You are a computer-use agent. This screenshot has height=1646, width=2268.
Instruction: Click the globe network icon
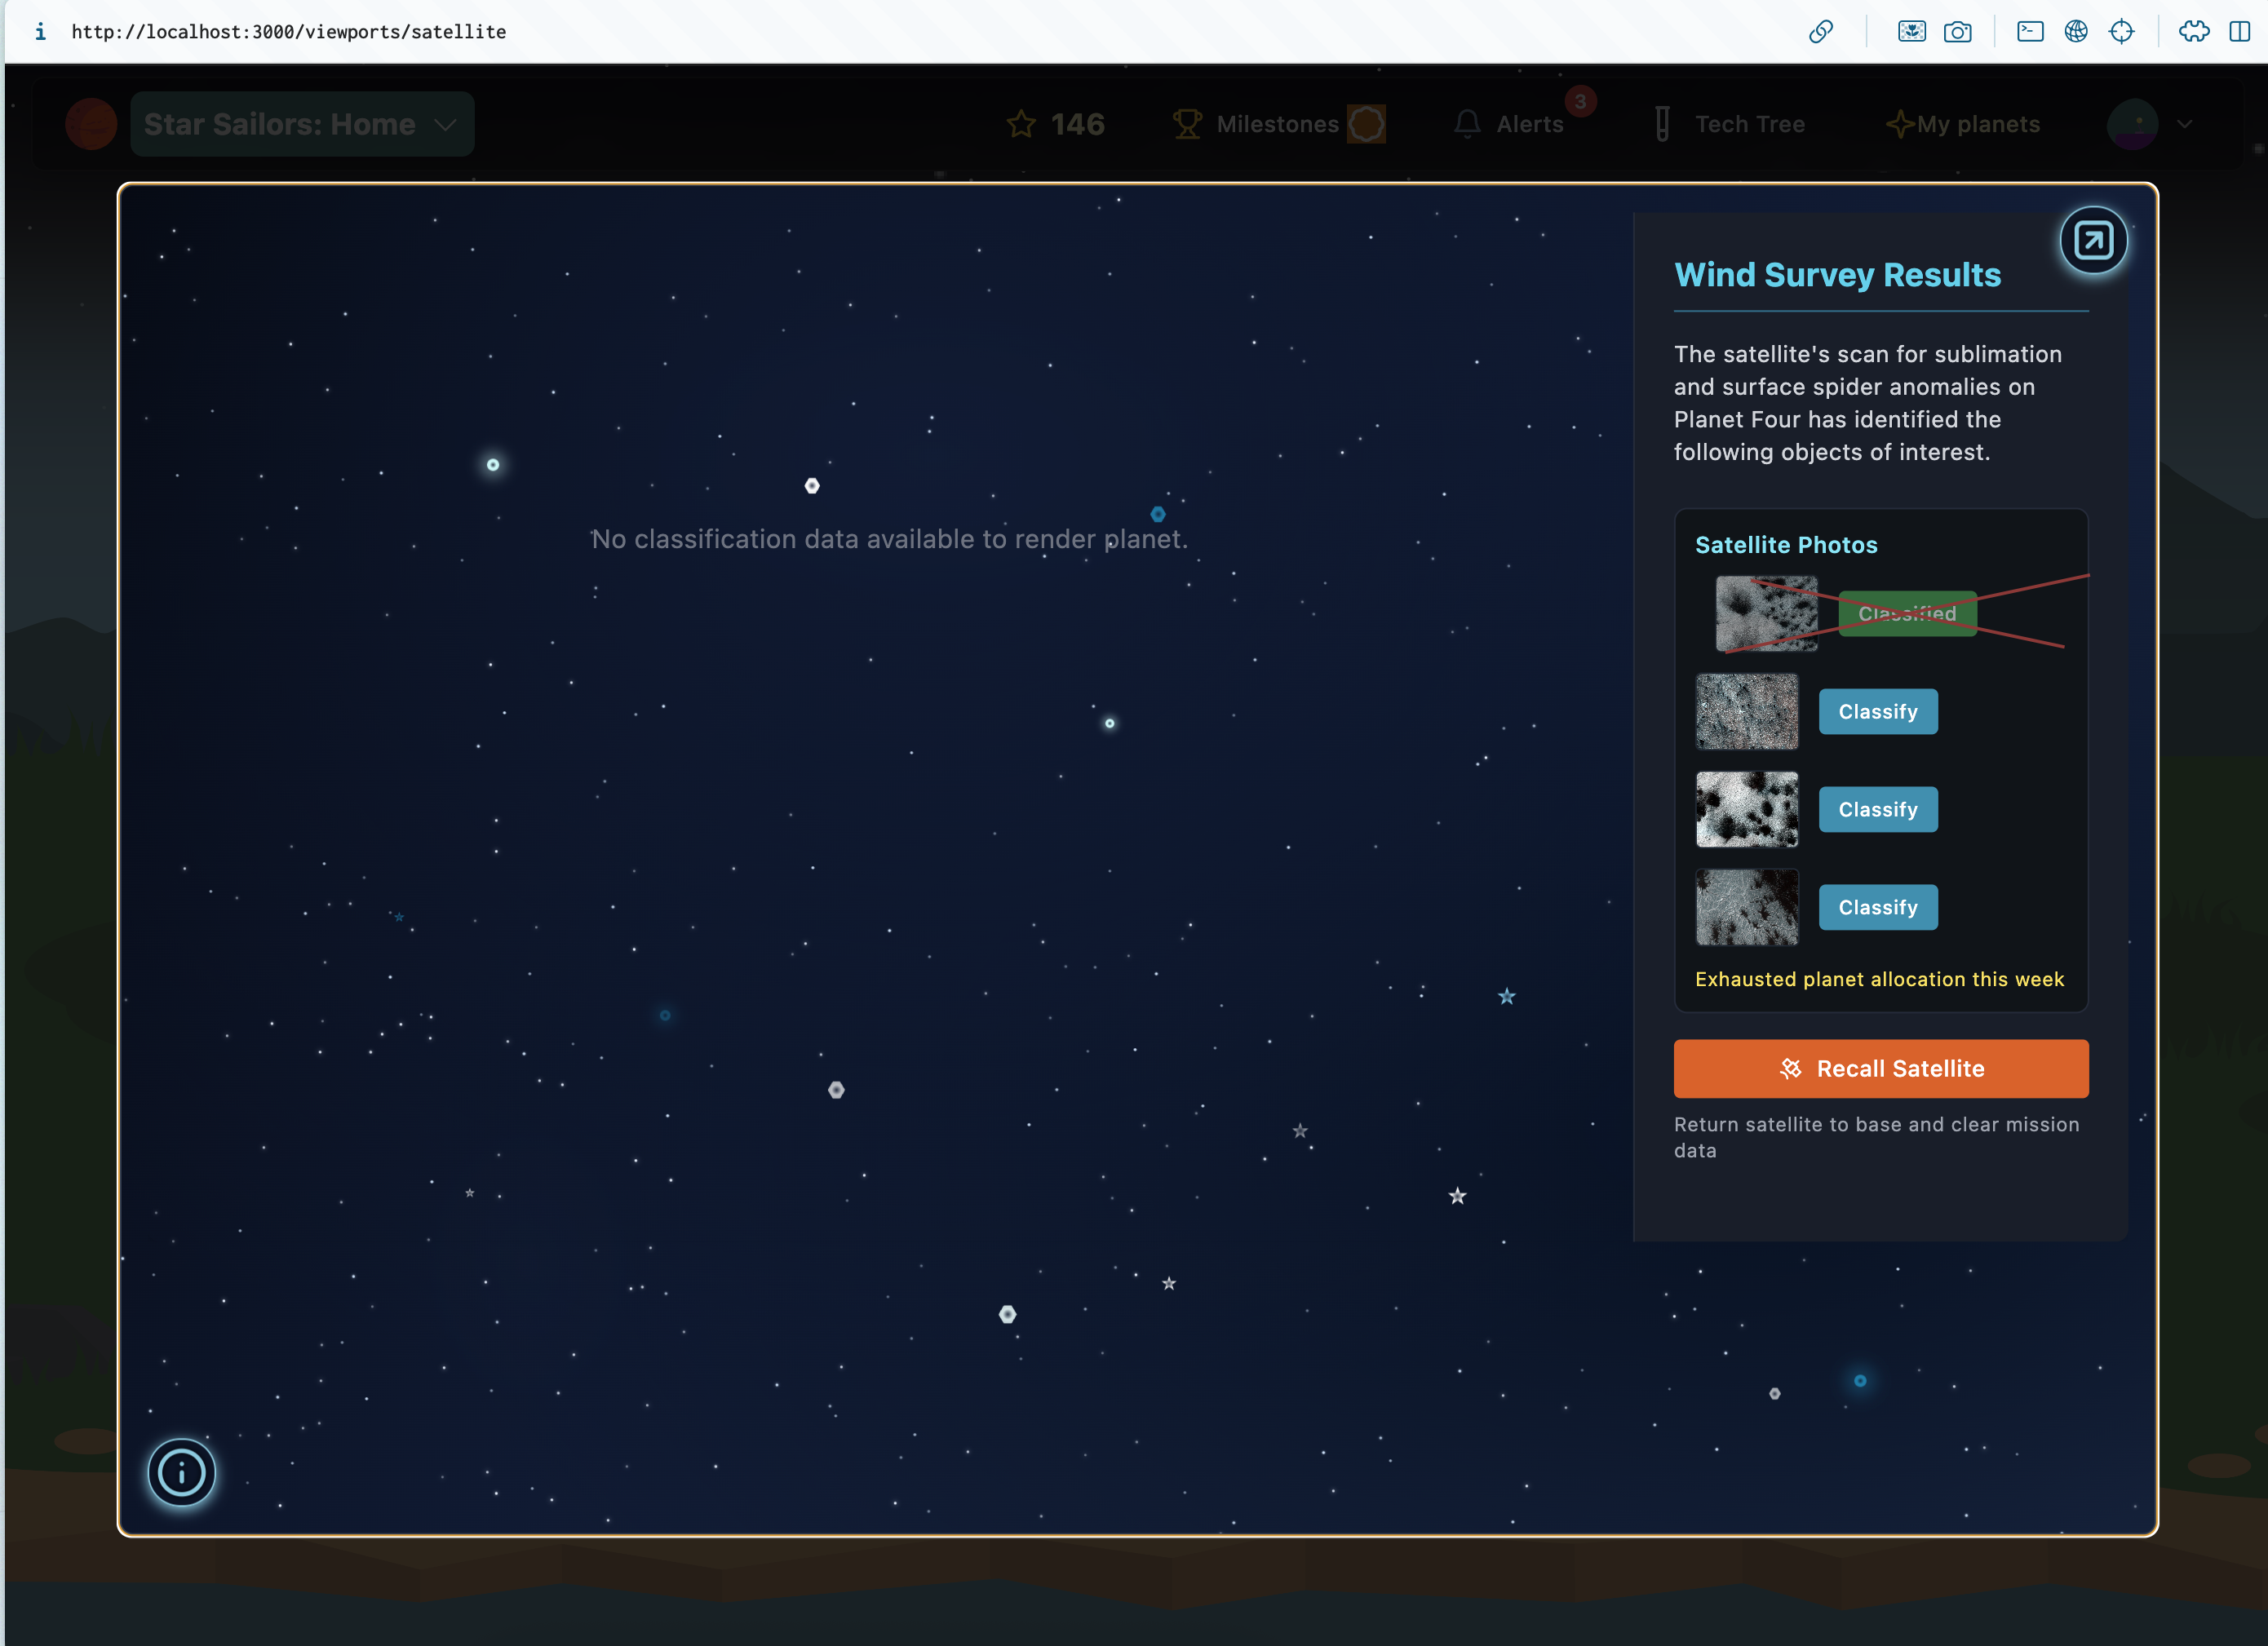[2075, 32]
